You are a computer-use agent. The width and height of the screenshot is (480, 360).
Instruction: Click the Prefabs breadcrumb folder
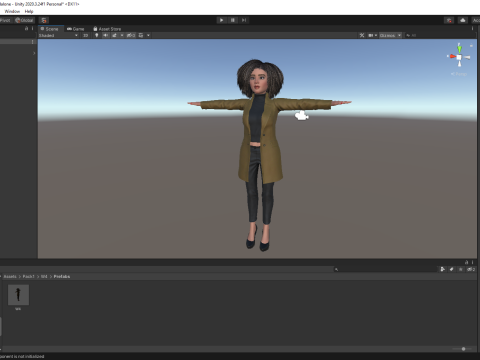pyautogui.click(x=62, y=276)
